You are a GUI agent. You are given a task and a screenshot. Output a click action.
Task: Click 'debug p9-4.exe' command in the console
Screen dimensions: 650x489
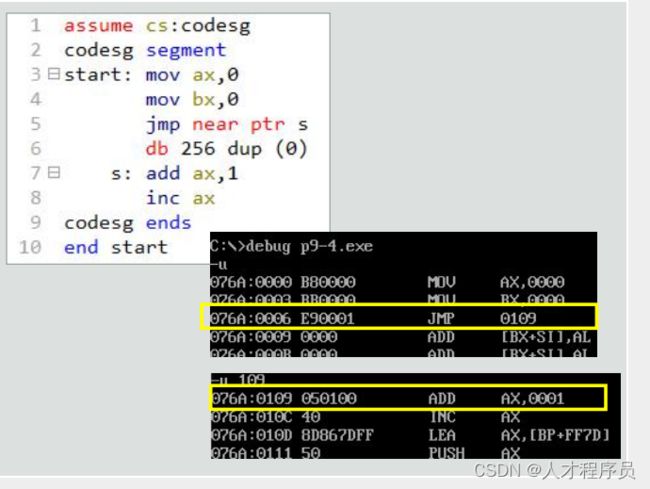pyautogui.click(x=309, y=246)
